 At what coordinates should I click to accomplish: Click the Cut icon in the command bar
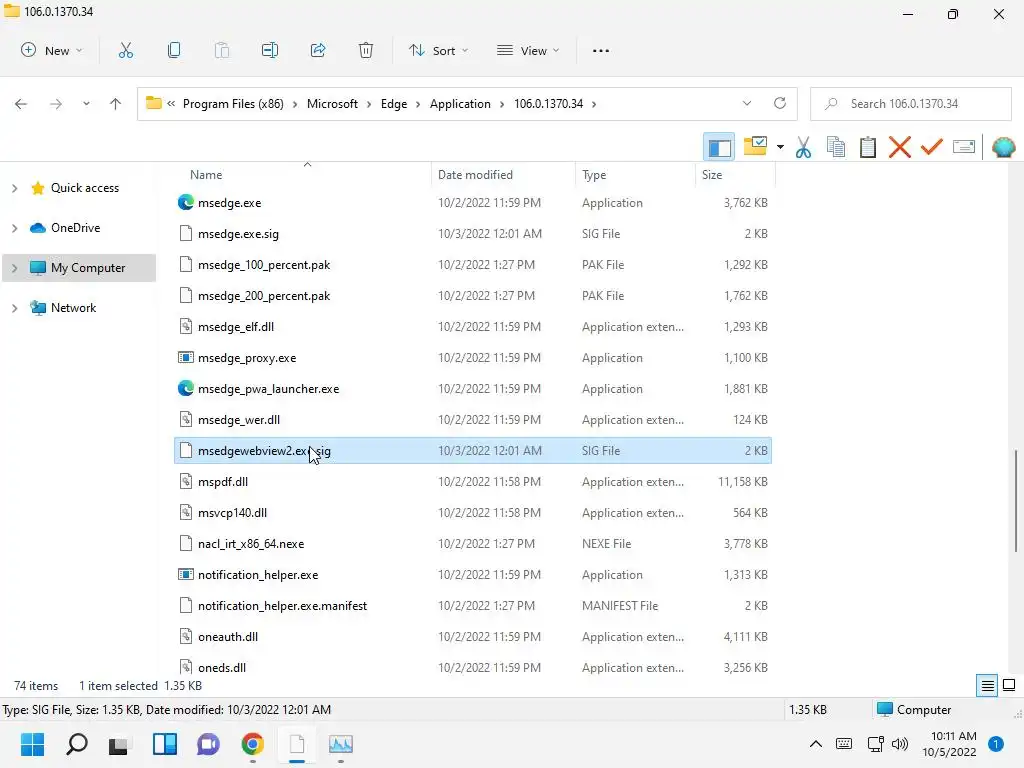point(126,50)
